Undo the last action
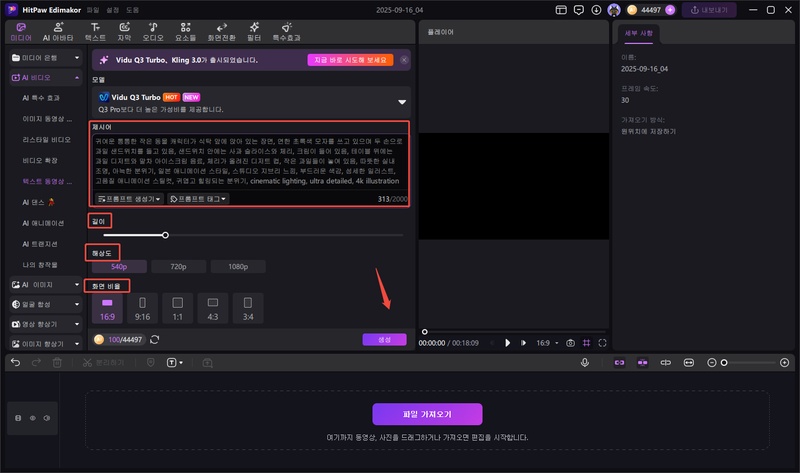 pyautogui.click(x=15, y=362)
